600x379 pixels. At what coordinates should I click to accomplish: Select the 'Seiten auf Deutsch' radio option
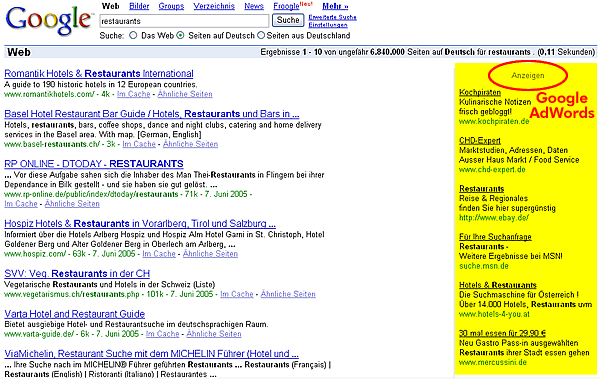pyautogui.click(x=180, y=36)
